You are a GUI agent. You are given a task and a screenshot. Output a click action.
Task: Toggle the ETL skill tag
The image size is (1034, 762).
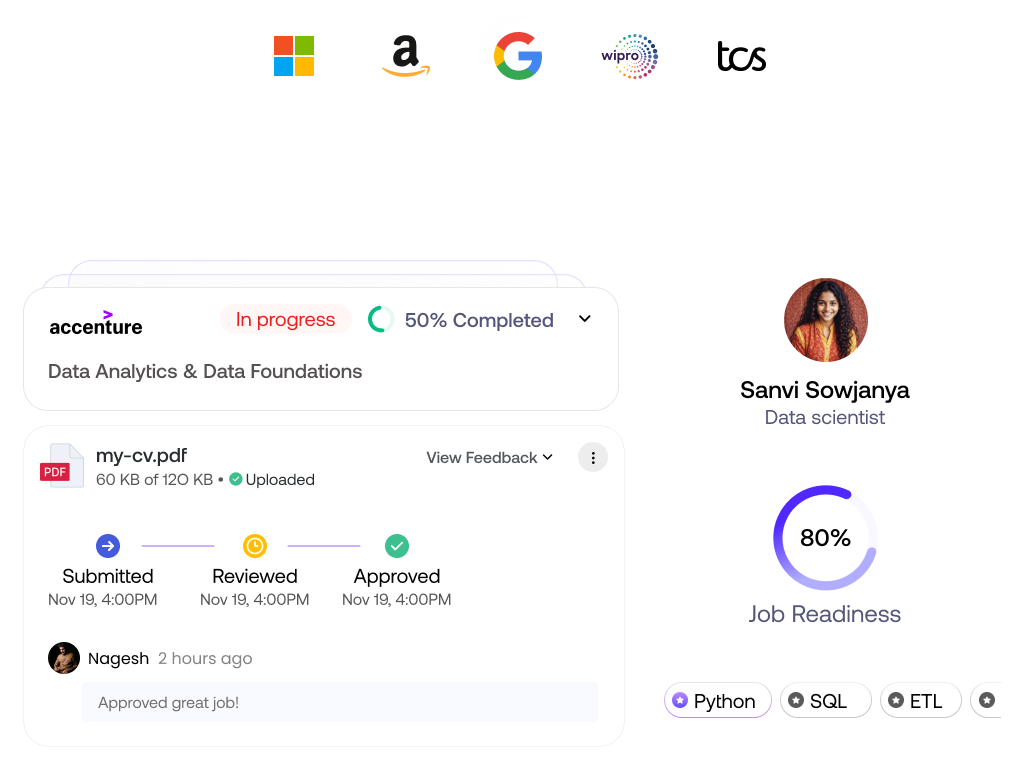click(x=920, y=701)
